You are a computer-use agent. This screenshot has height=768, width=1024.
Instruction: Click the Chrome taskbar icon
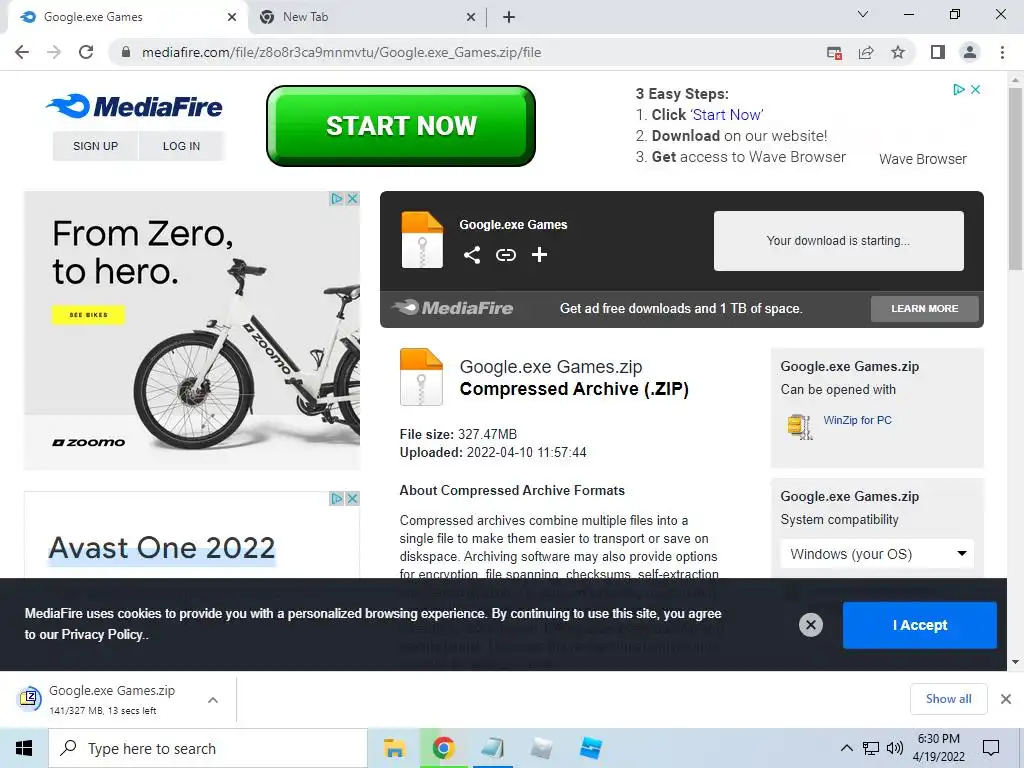tap(443, 748)
